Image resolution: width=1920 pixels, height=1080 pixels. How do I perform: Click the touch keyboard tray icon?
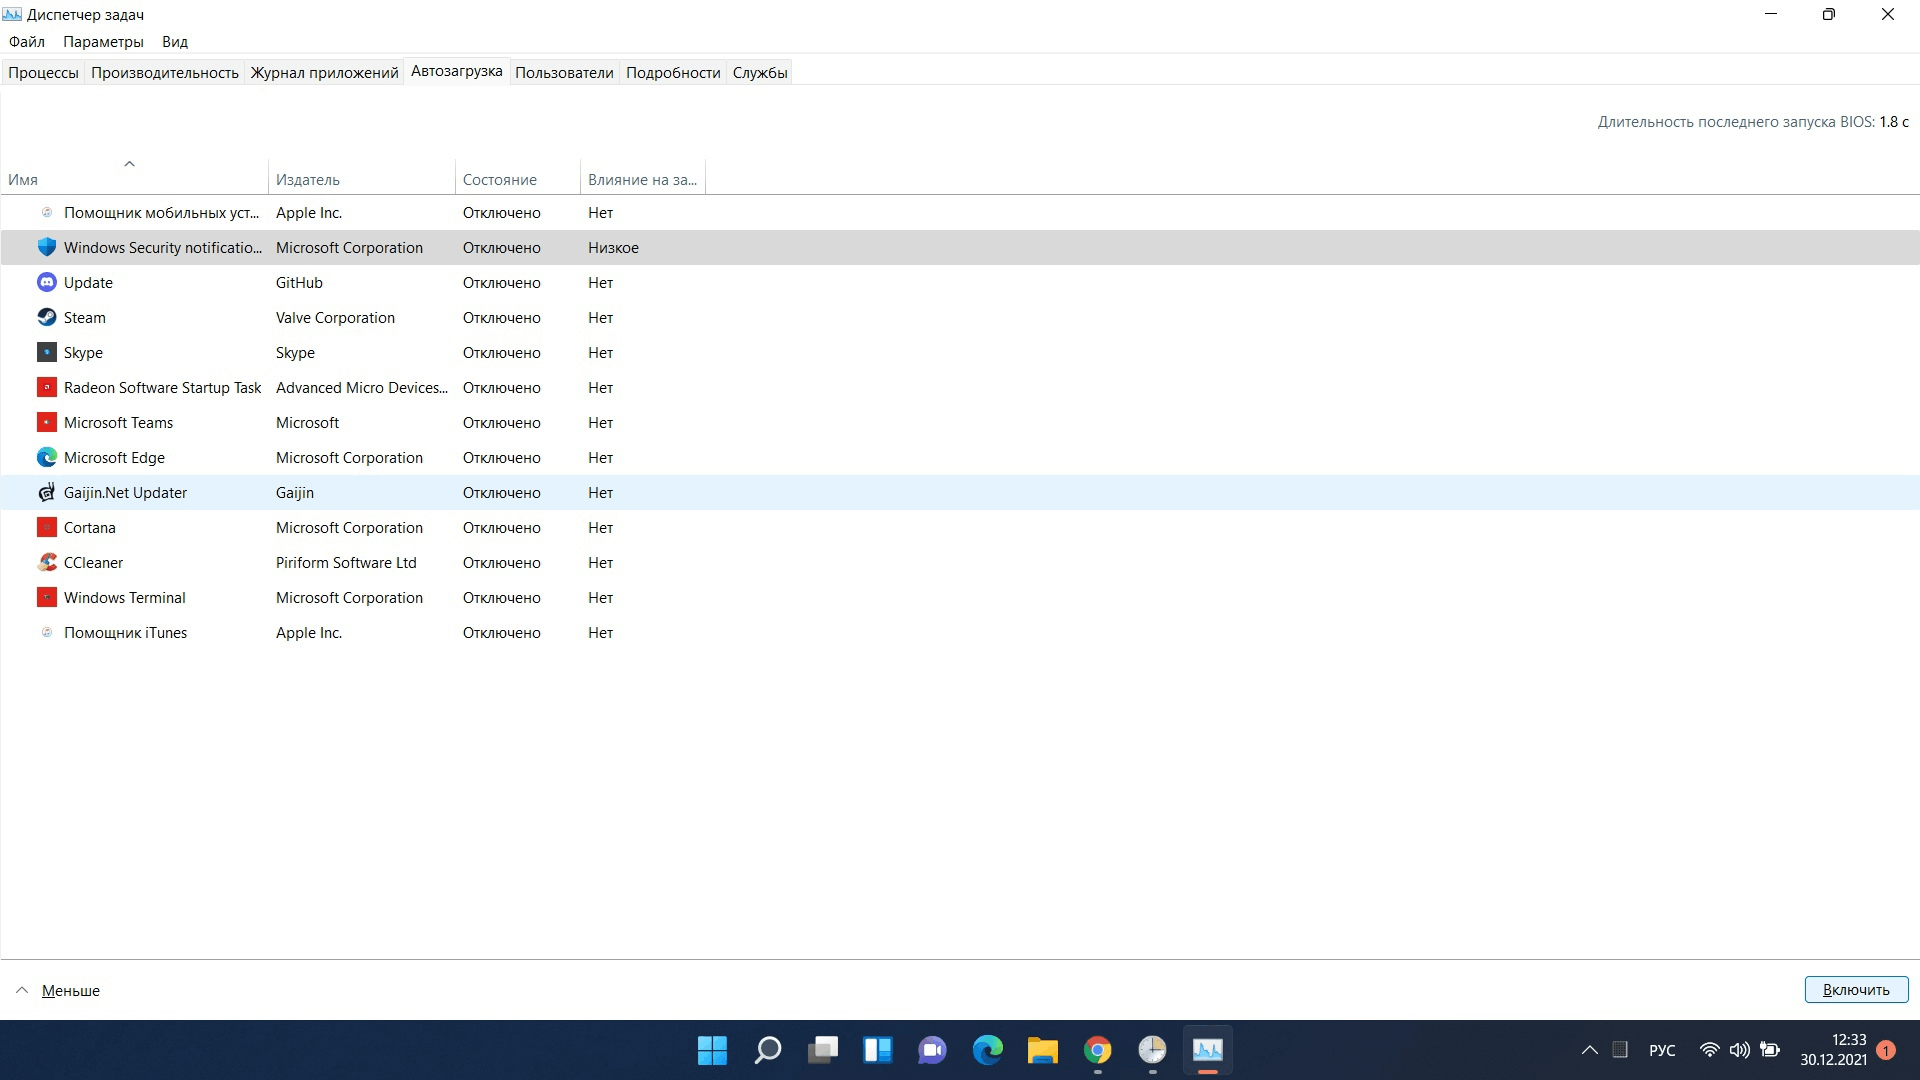[1620, 1050]
